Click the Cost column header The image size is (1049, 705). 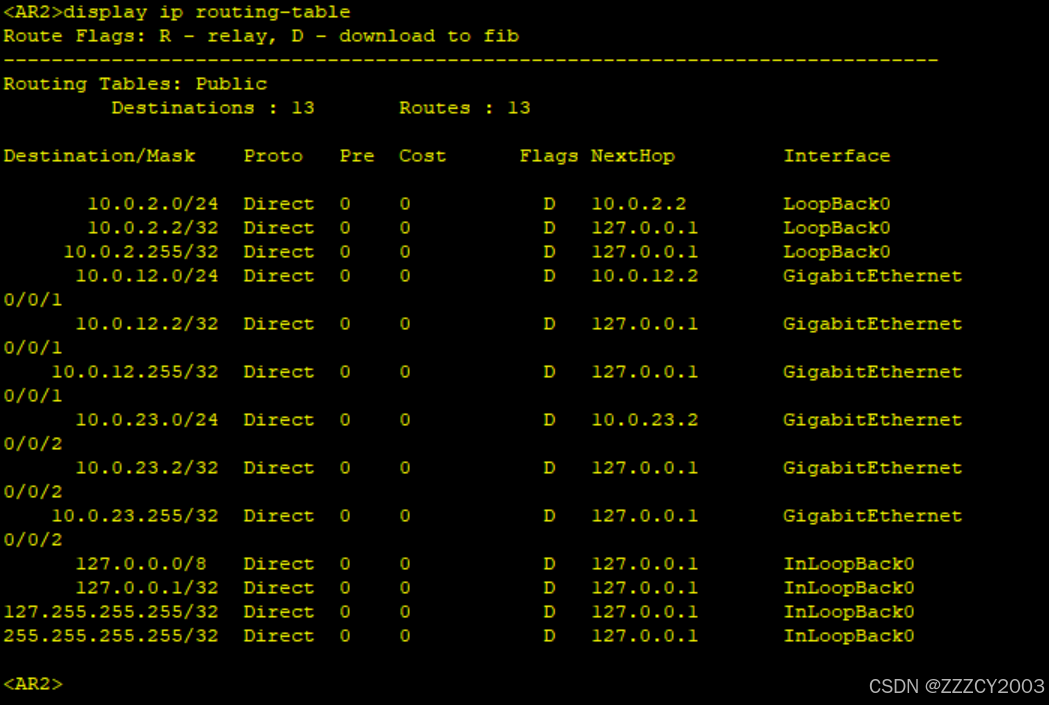click(x=422, y=156)
